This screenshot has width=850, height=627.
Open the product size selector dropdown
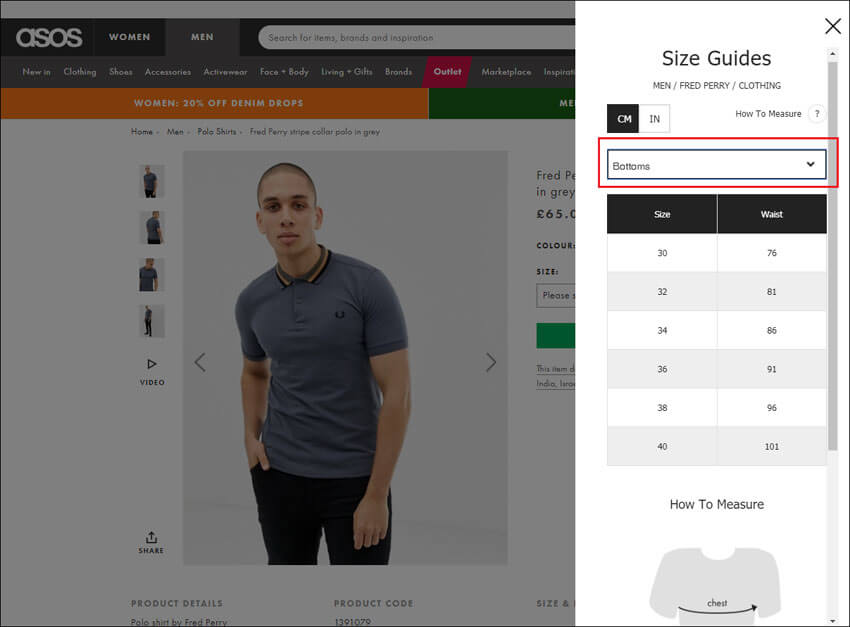point(556,295)
